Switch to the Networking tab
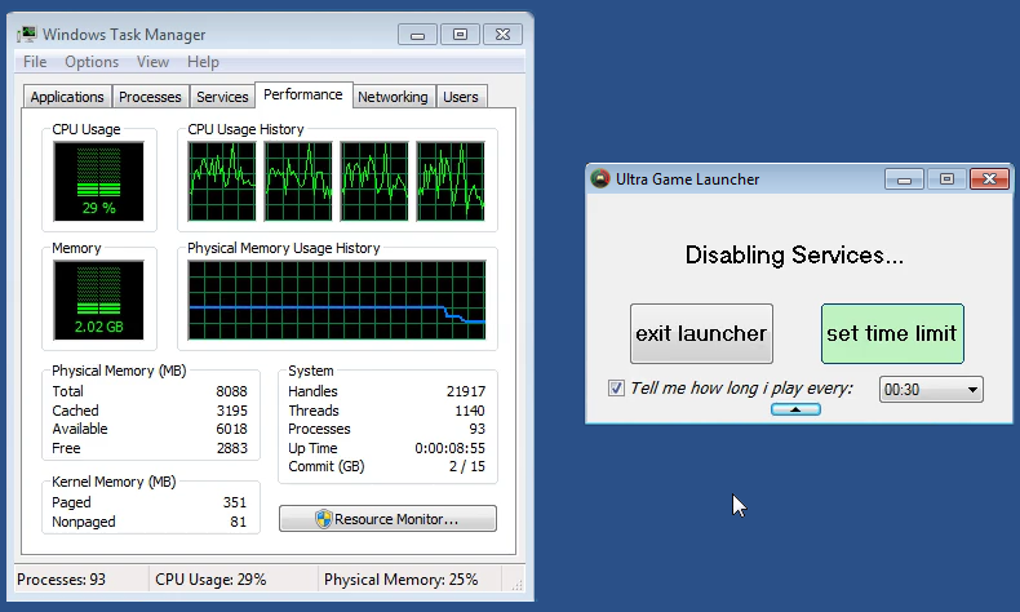Screen dimensions: 1020x612 (393, 97)
